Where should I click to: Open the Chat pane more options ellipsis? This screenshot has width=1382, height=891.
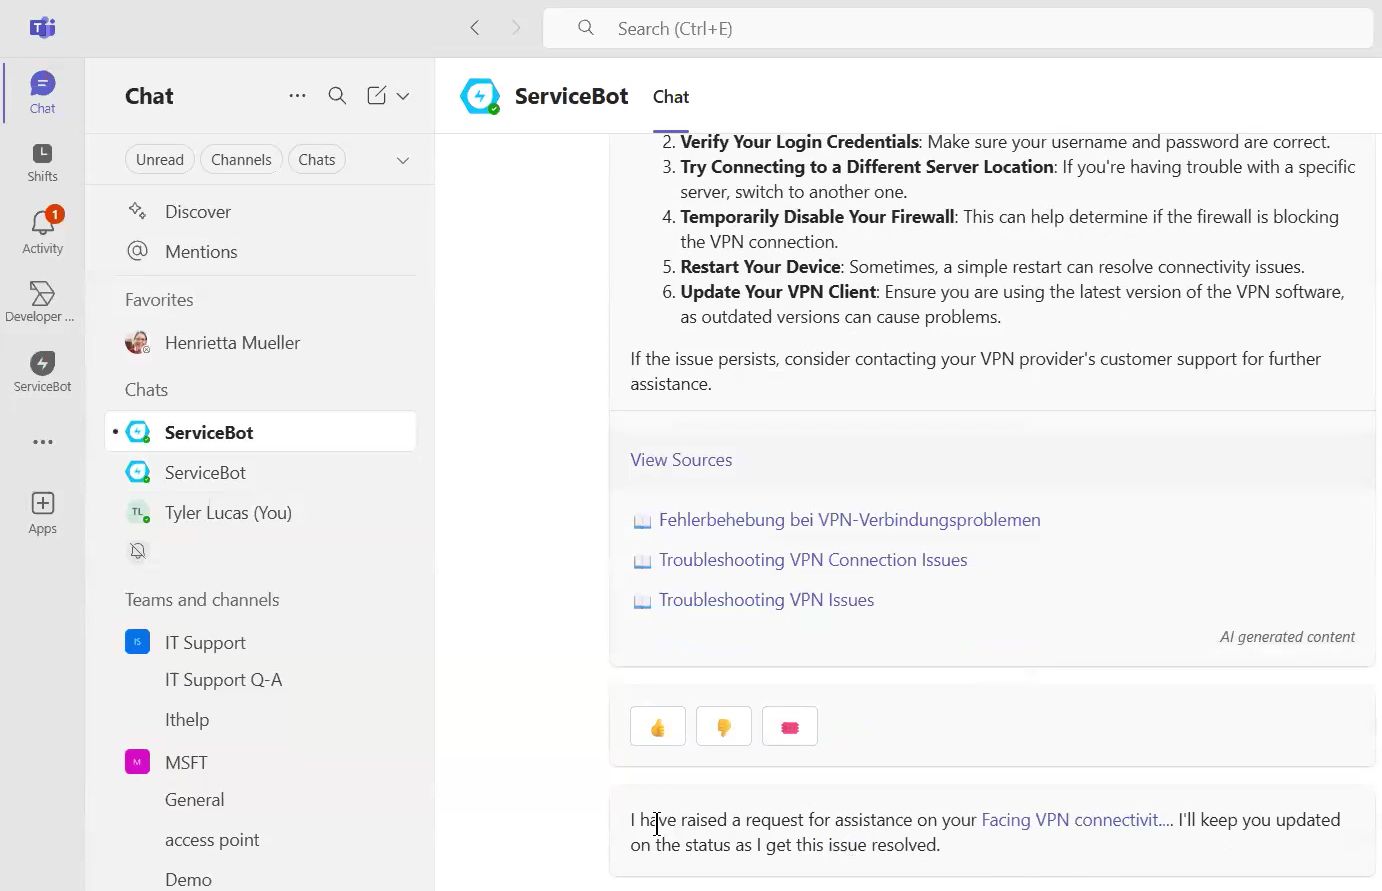click(297, 96)
